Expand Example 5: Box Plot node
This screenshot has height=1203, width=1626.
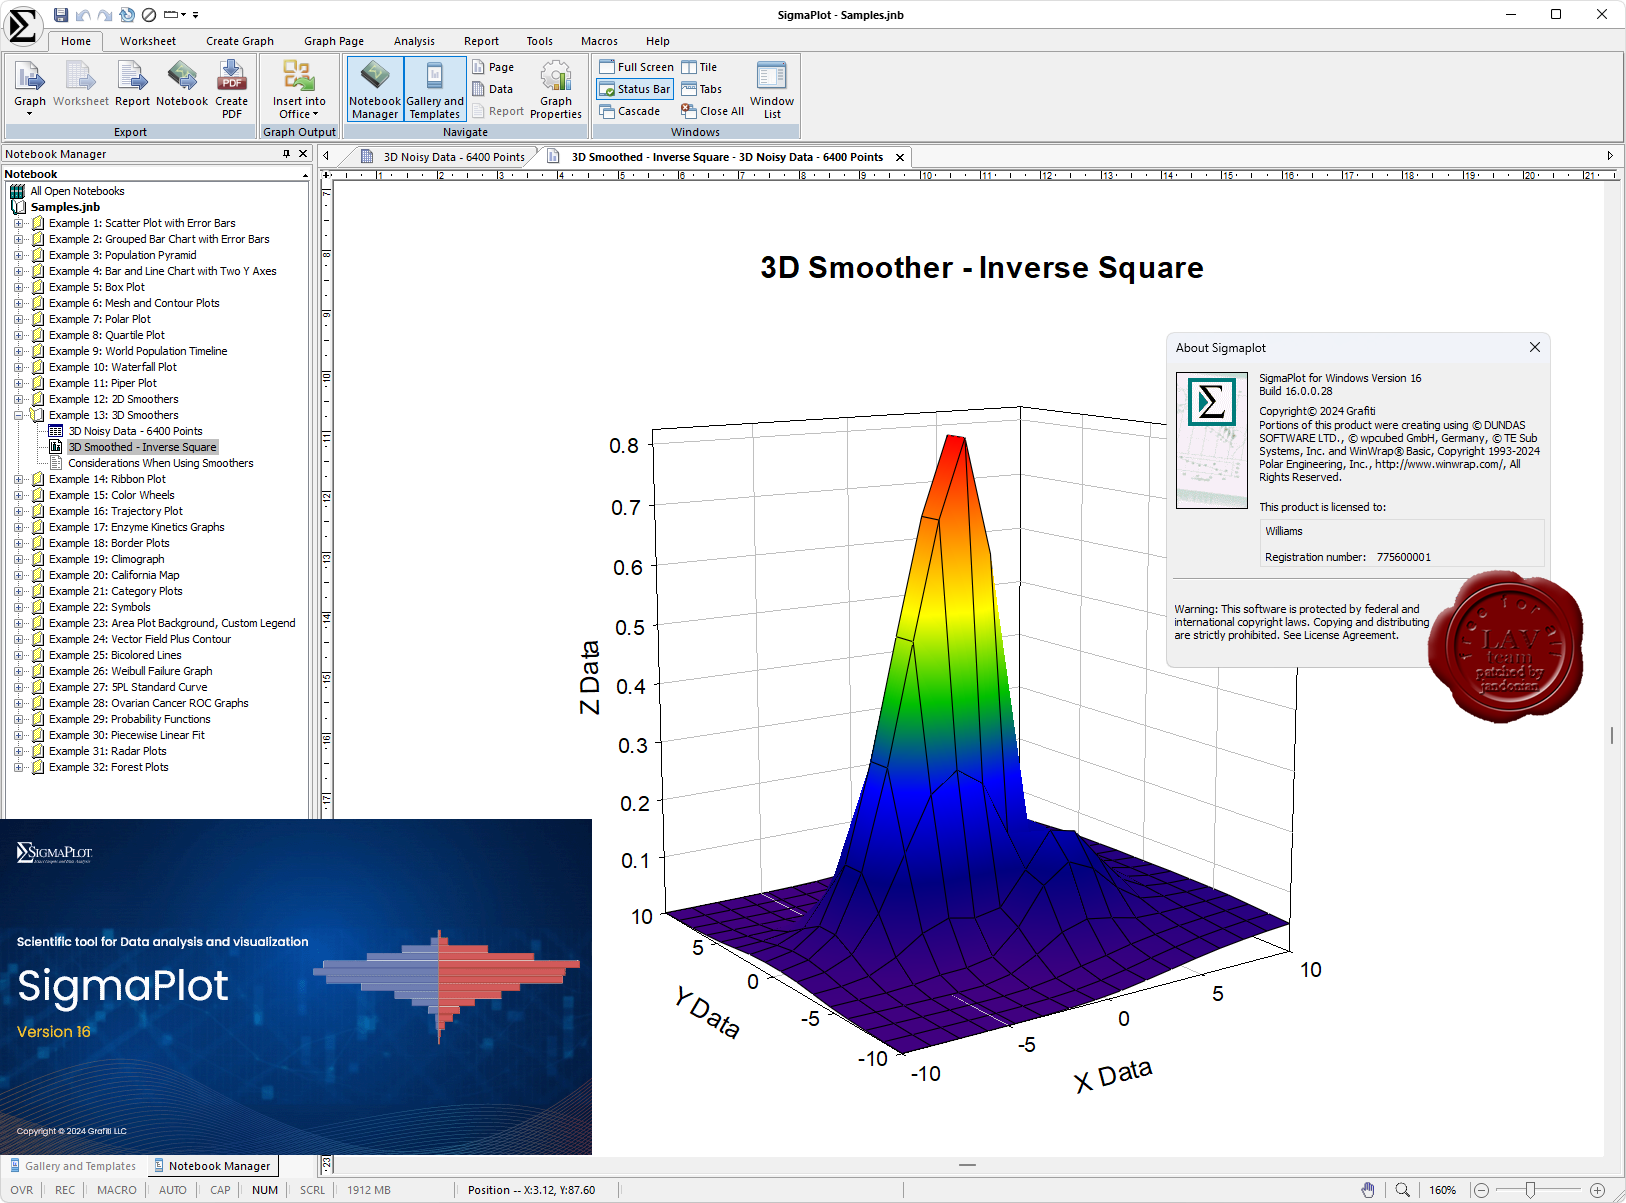[18, 287]
